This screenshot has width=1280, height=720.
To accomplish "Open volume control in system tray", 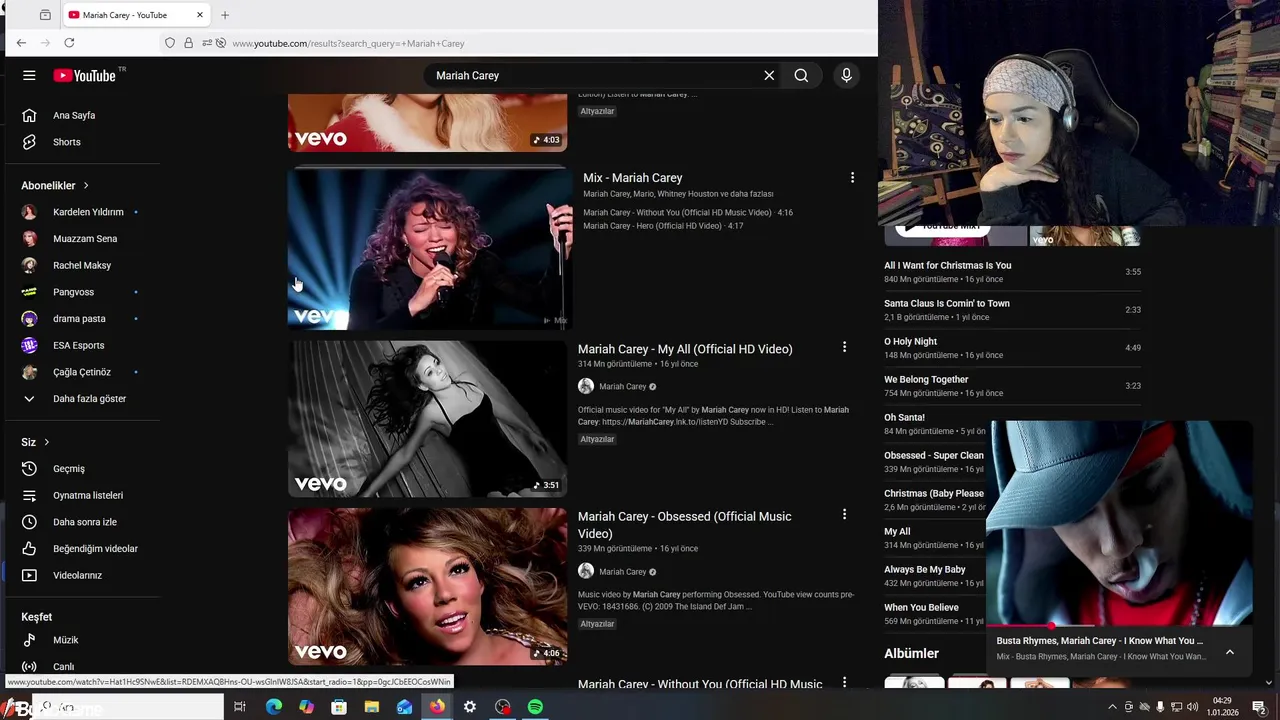I will 1192,707.
